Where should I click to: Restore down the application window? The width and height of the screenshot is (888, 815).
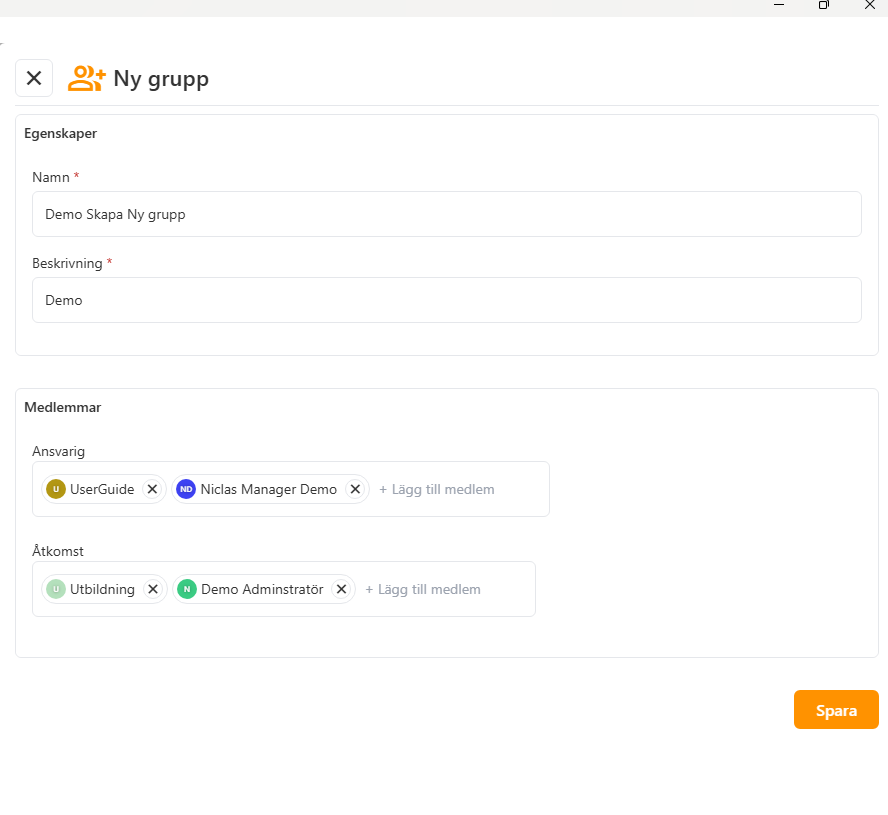pos(824,5)
